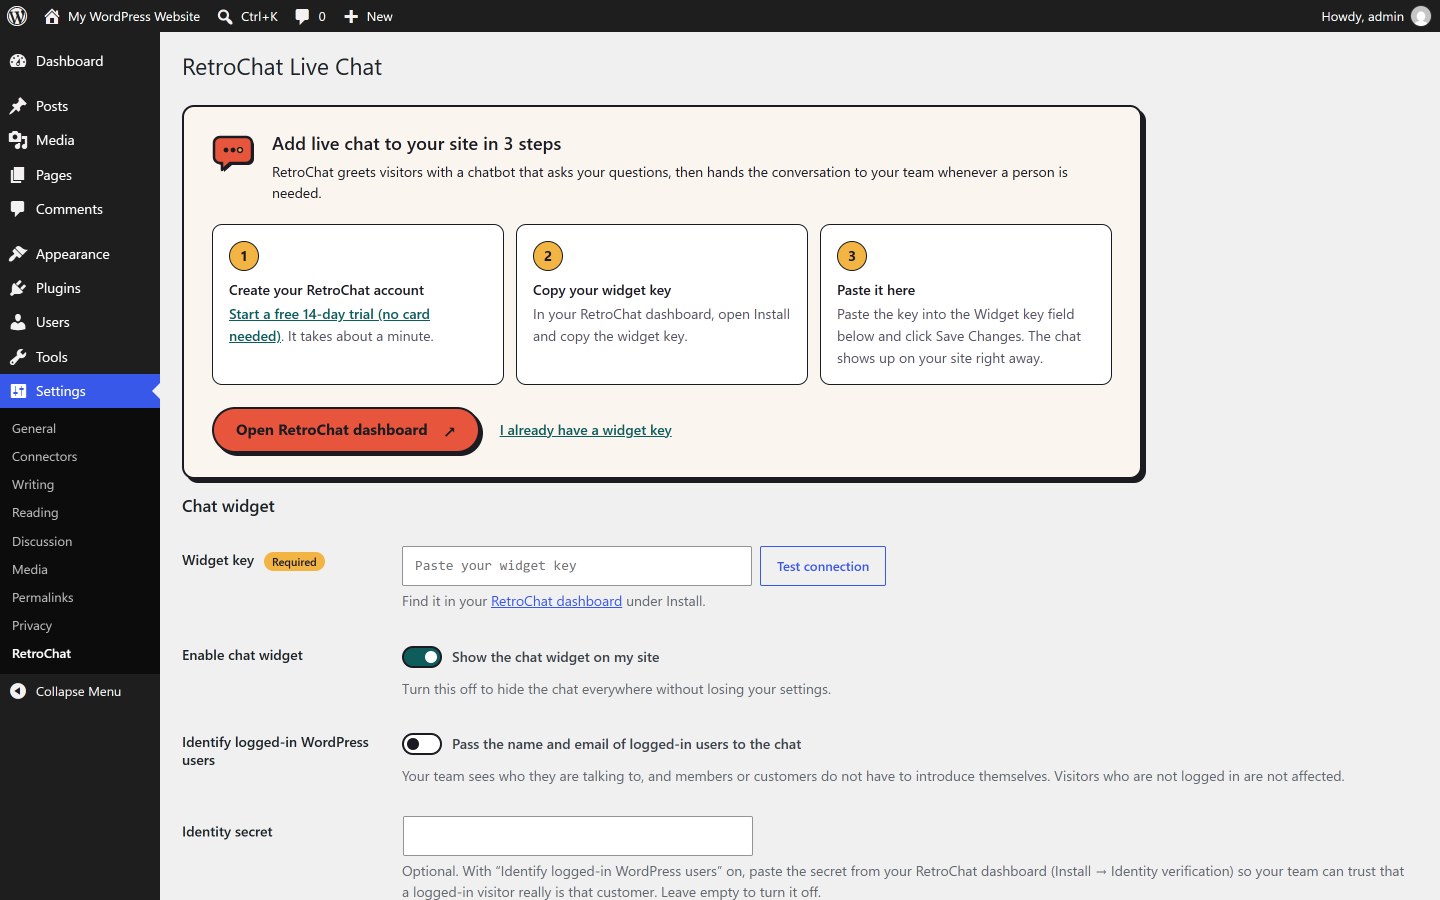Open Writing settings
Screen dimensions: 1440x900
33,484
